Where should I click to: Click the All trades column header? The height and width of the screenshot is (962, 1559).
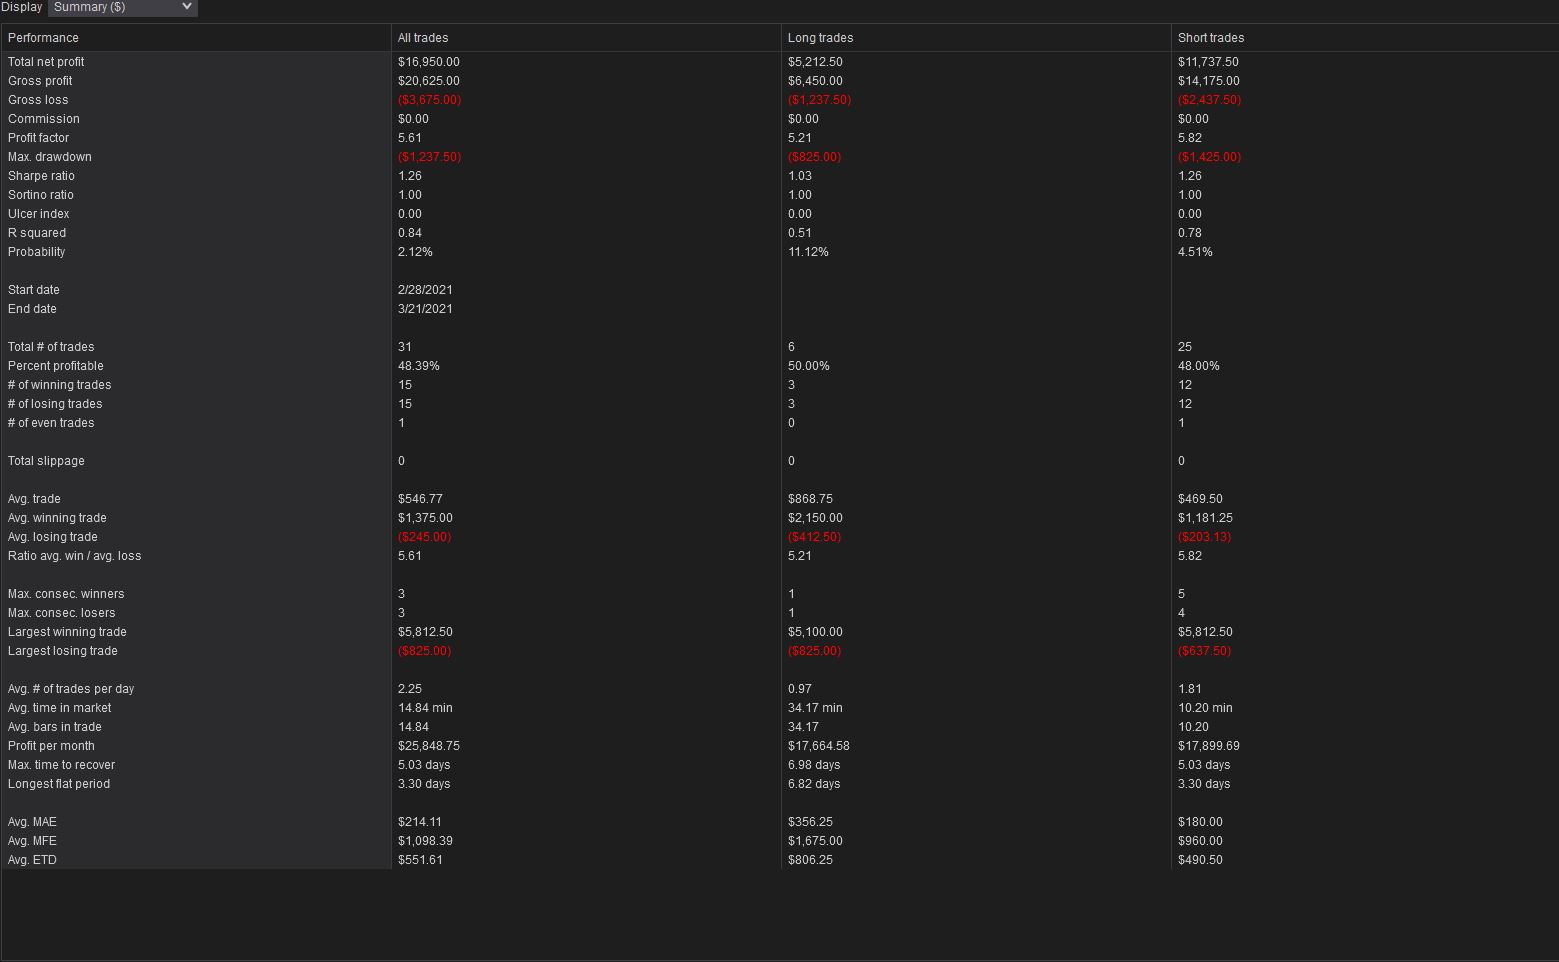tap(586, 38)
